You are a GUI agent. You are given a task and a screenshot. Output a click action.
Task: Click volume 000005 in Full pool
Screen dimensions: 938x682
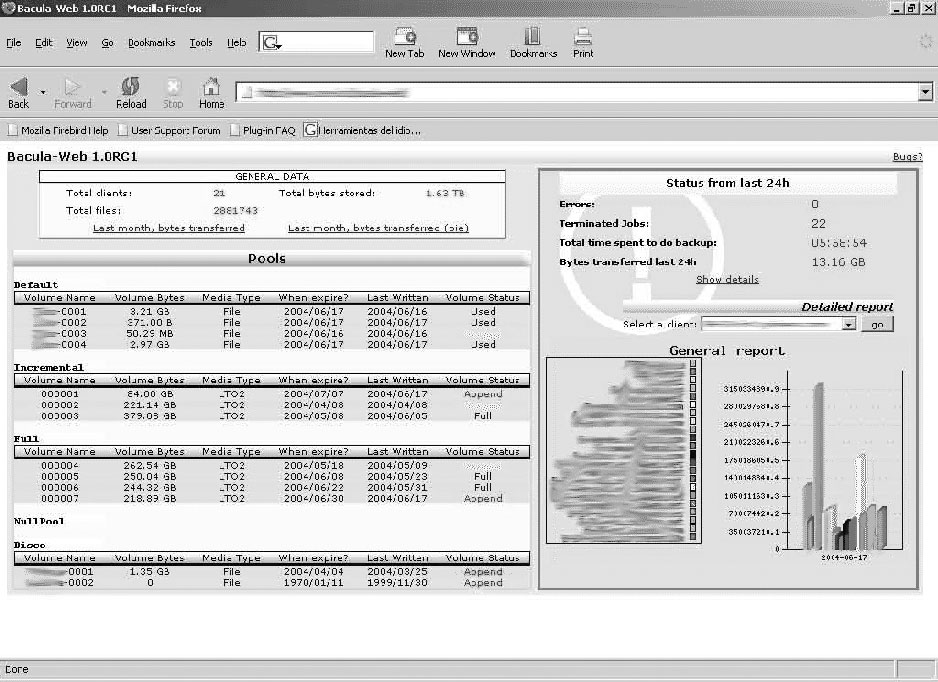click(x=60, y=476)
